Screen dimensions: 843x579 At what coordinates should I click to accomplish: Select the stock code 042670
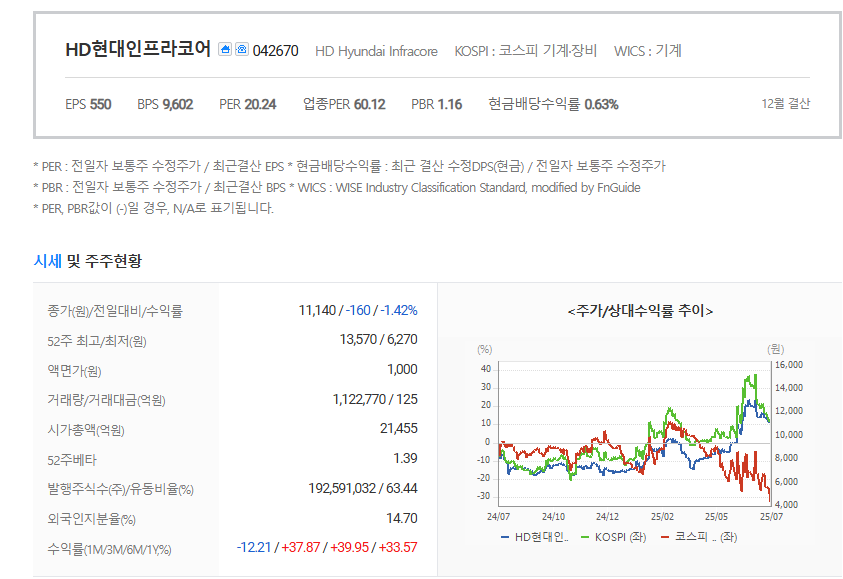coord(275,51)
